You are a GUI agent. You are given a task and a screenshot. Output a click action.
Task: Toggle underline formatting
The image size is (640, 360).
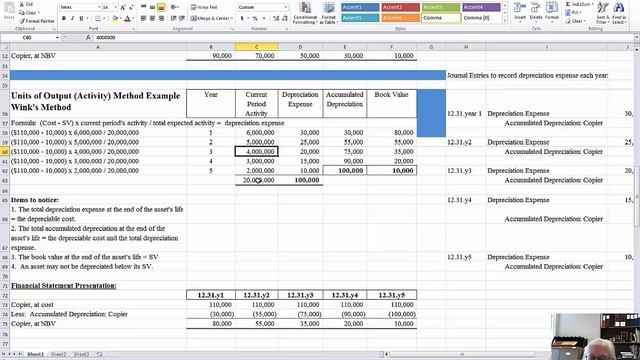coord(81,18)
